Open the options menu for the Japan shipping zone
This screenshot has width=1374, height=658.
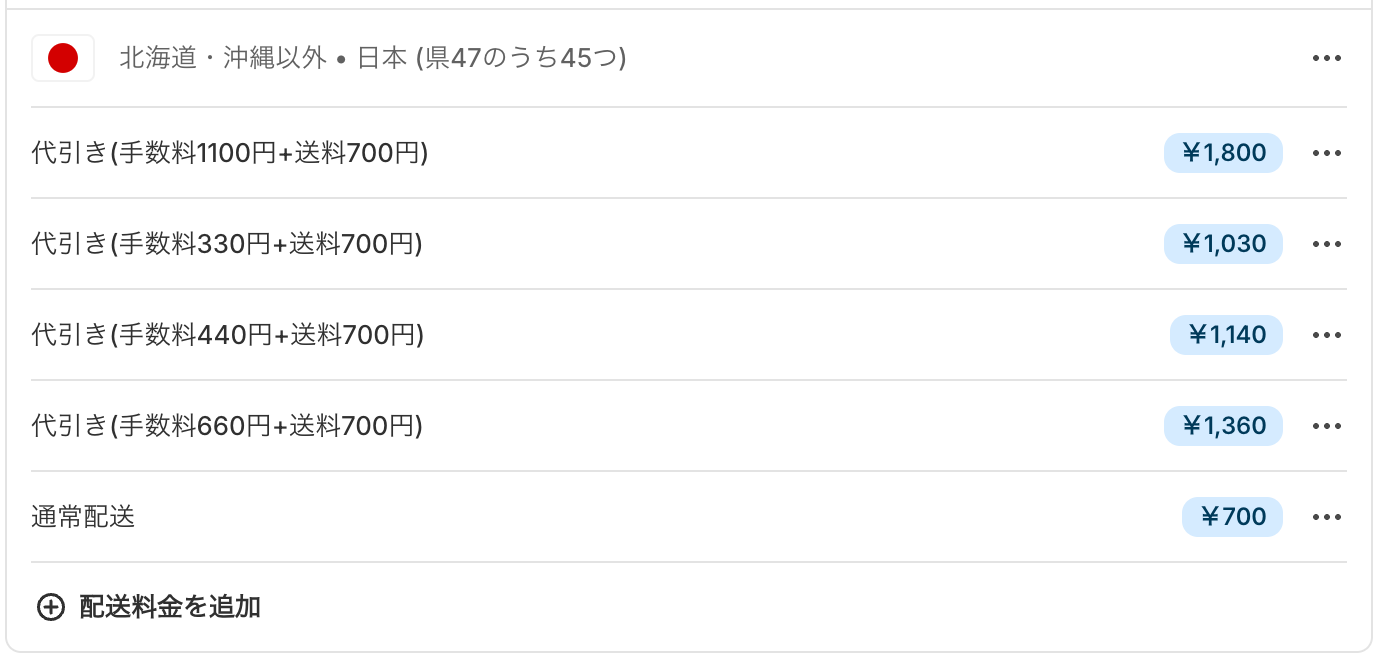(x=1326, y=58)
